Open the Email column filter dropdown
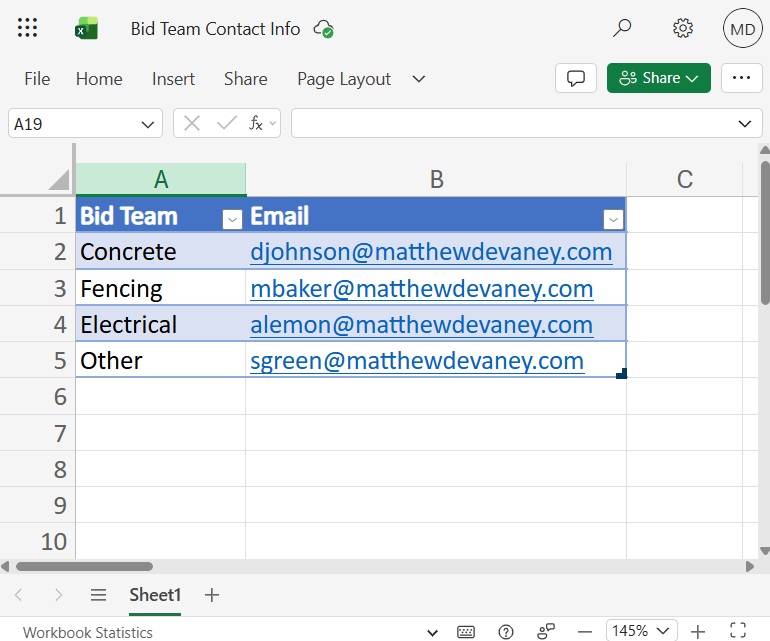The height and width of the screenshot is (641, 770). click(613, 218)
